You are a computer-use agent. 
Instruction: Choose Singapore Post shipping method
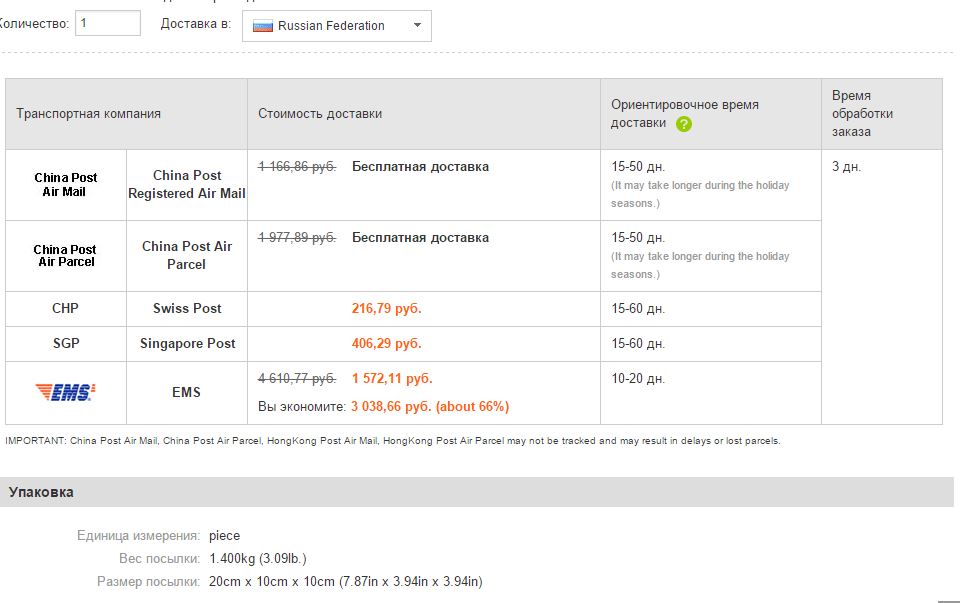[187, 343]
